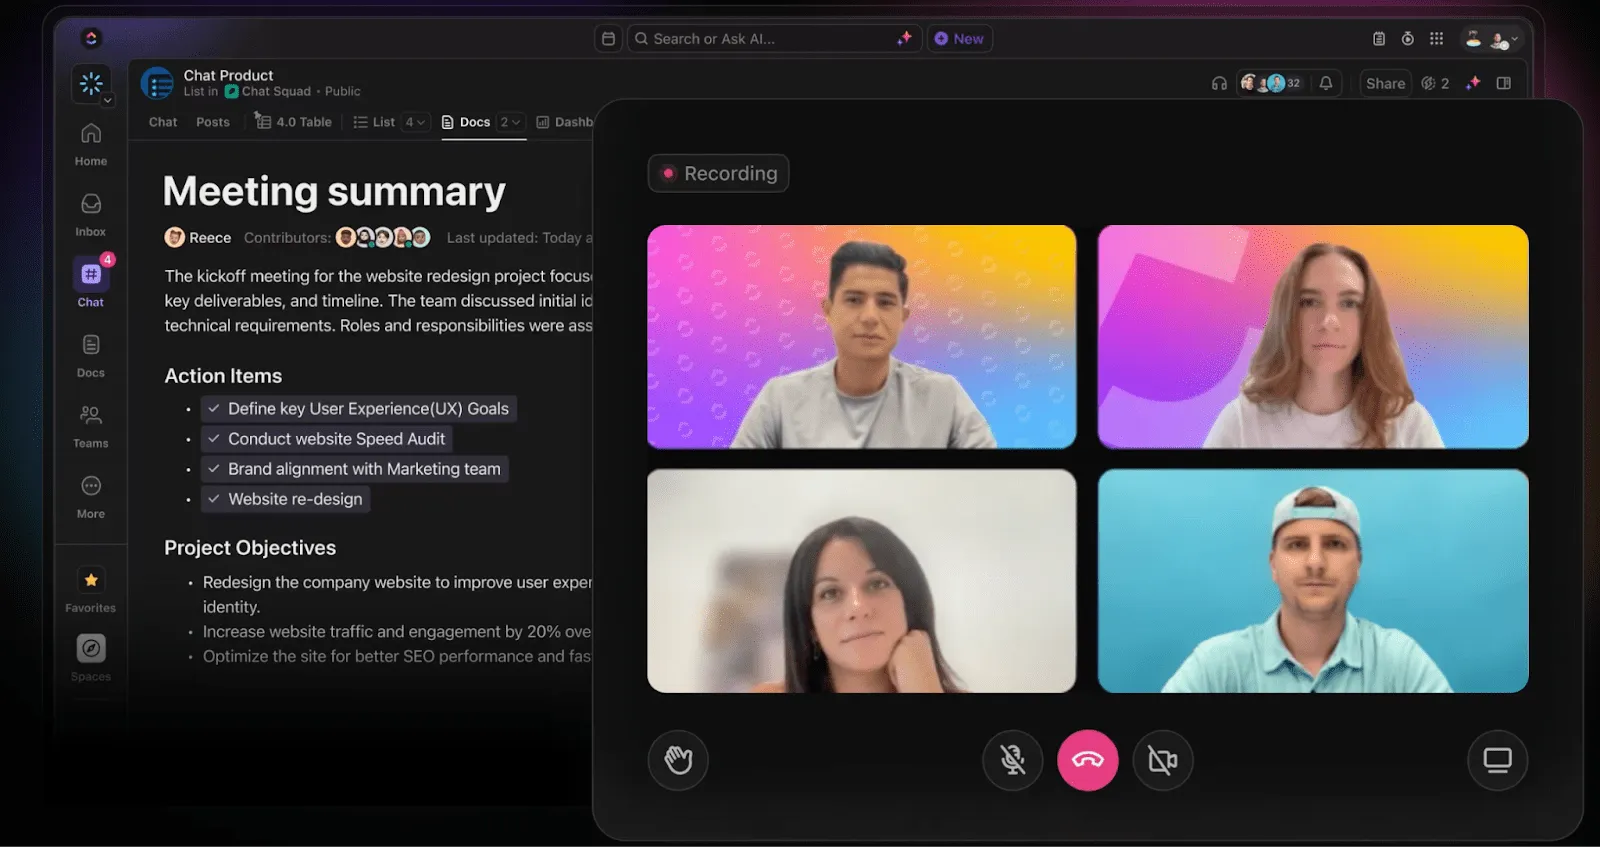
Task: Open Favorites in the sidebar
Action: 91,590
